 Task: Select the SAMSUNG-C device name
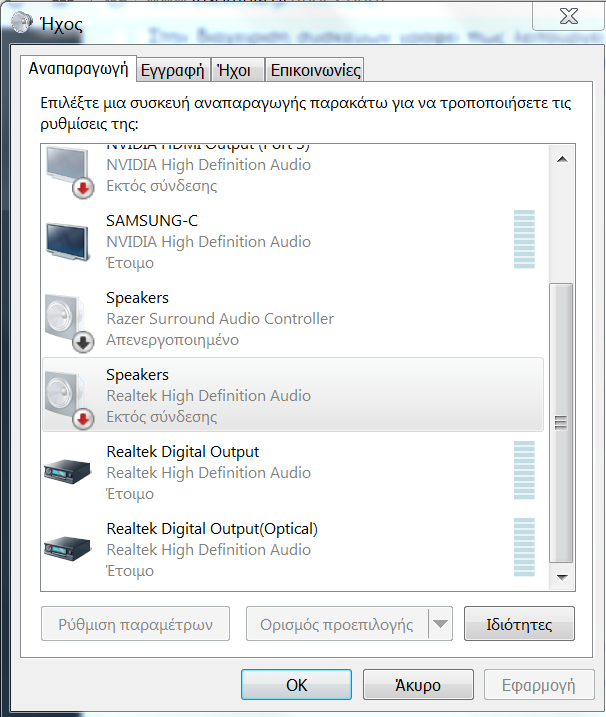pos(152,221)
